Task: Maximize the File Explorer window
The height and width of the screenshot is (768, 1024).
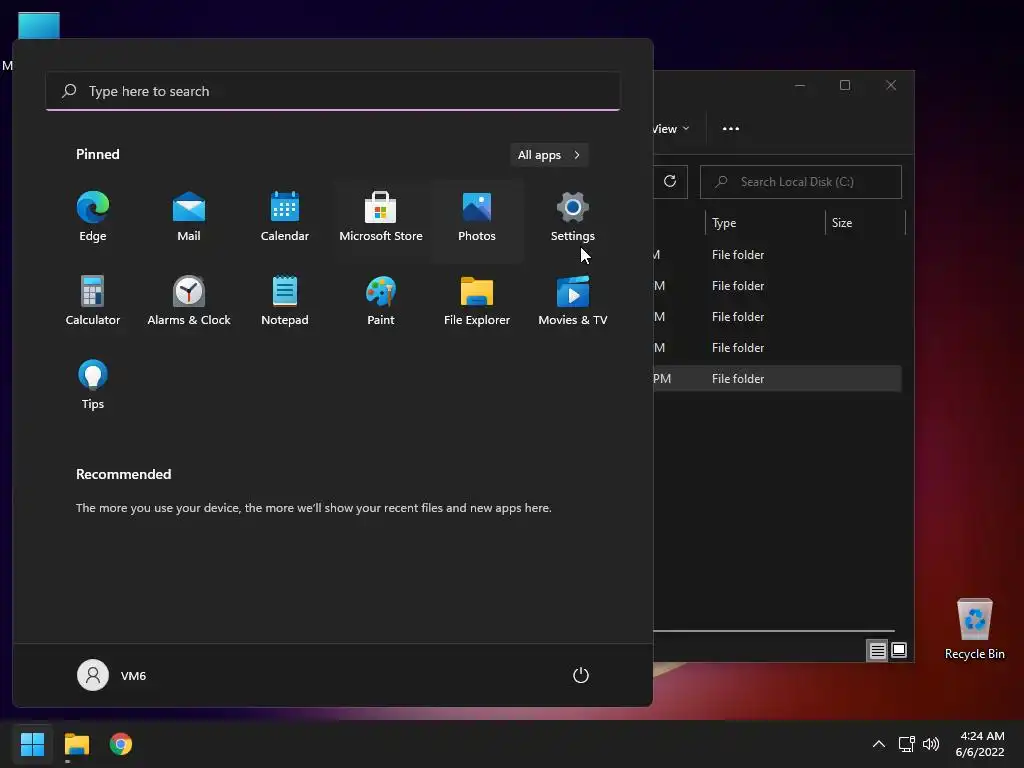Action: pos(845,86)
